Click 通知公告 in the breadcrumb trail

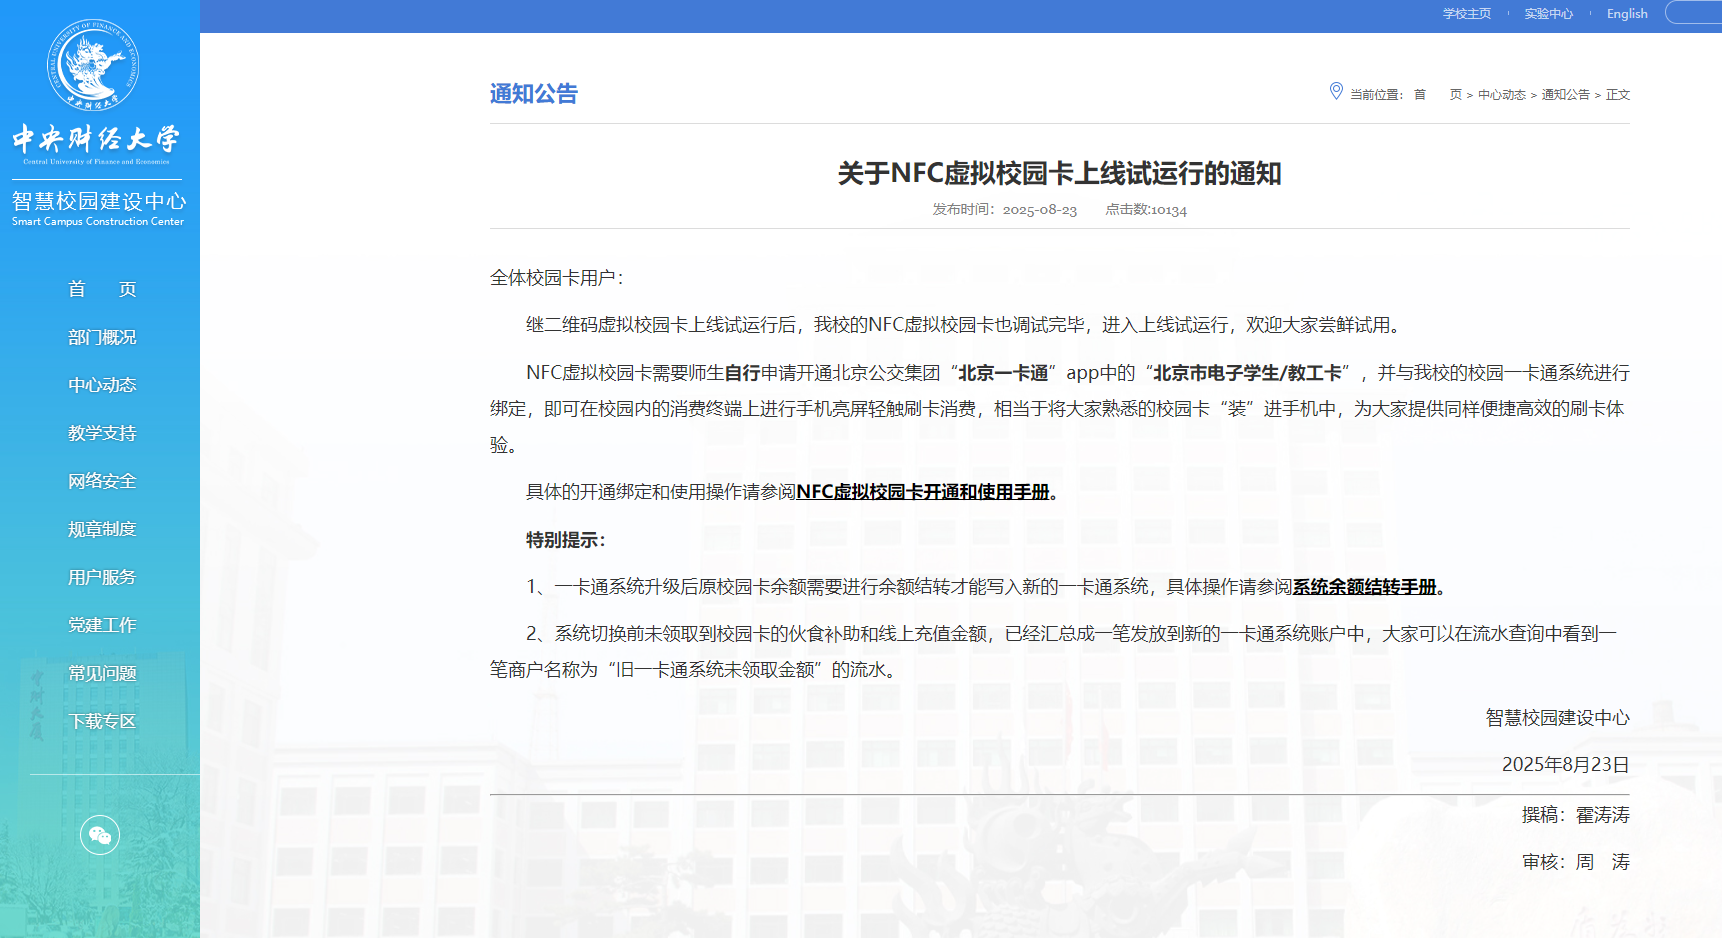click(1564, 94)
